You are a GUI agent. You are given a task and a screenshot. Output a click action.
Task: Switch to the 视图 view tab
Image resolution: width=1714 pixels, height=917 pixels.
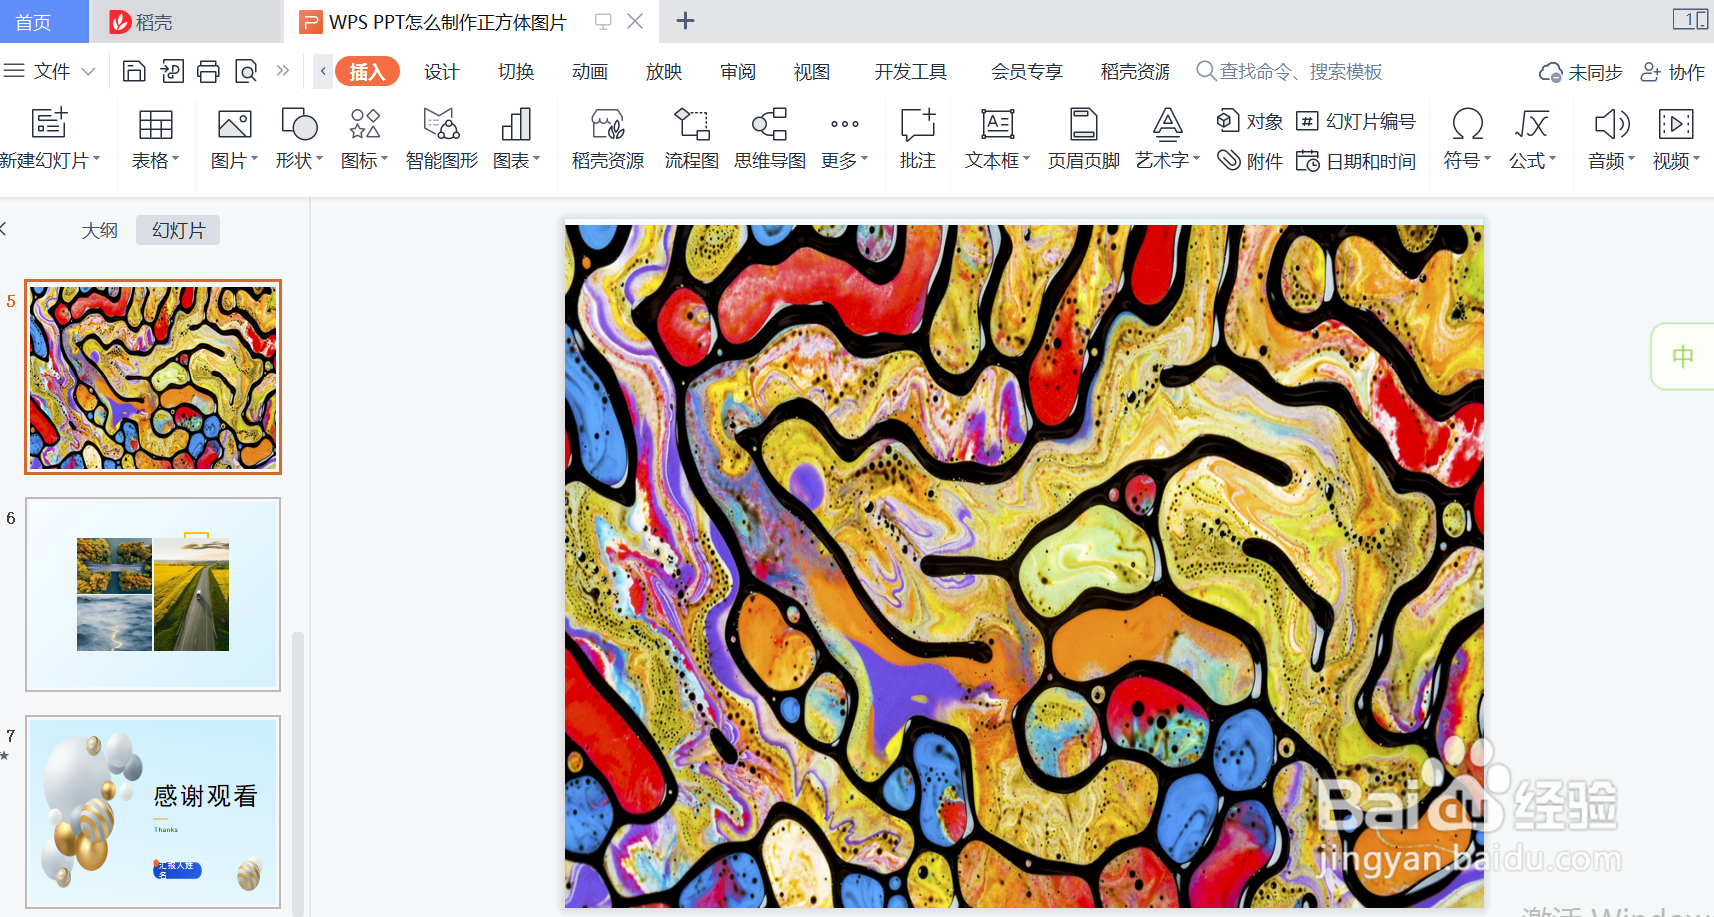(812, 71)
